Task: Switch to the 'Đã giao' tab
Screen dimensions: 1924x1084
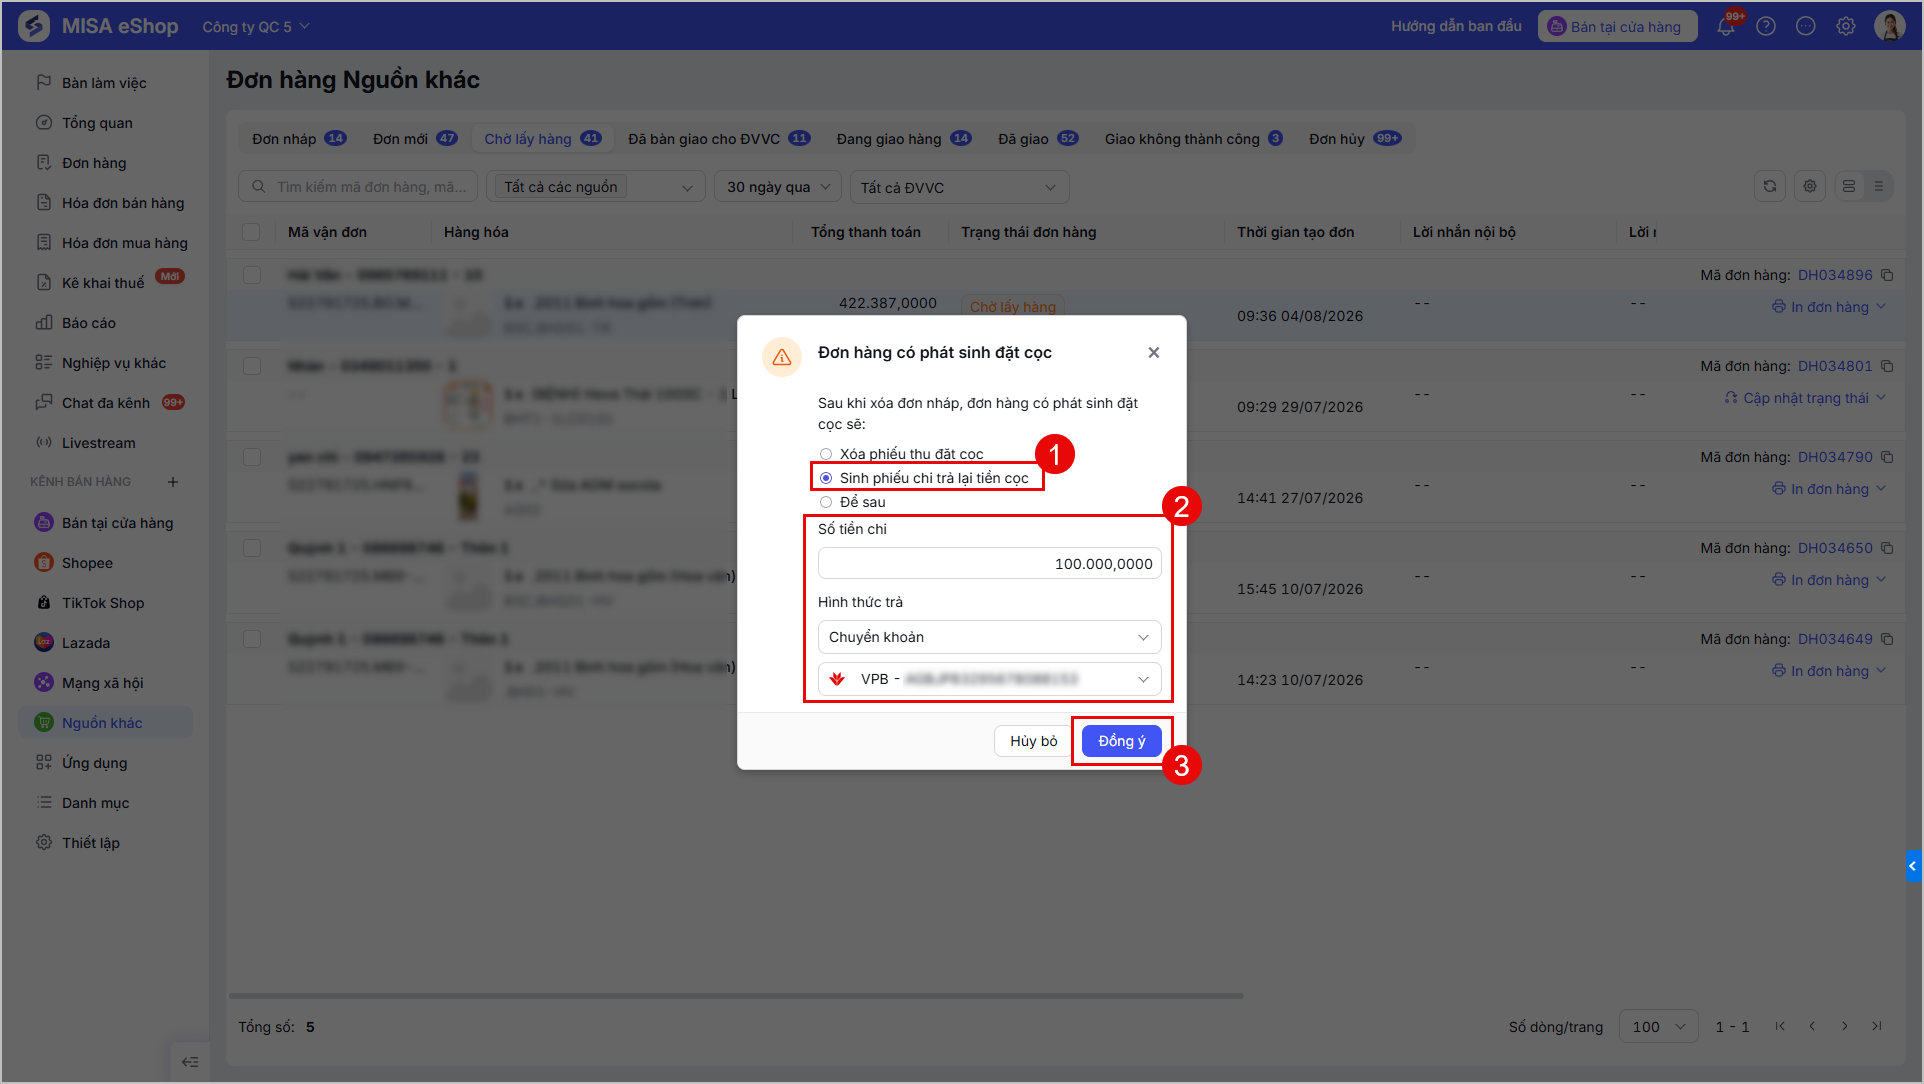Action: (x=1038, y=139)
